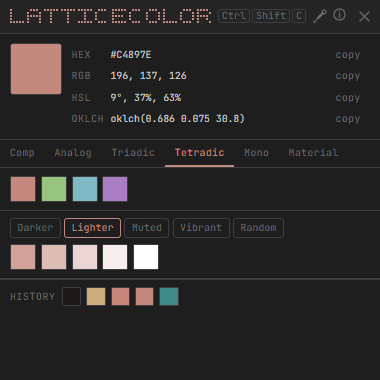Image resolution: width=380 pixels, height=380 pixels.
Task: Restore the black history color
Action: [x=71, y=297]
